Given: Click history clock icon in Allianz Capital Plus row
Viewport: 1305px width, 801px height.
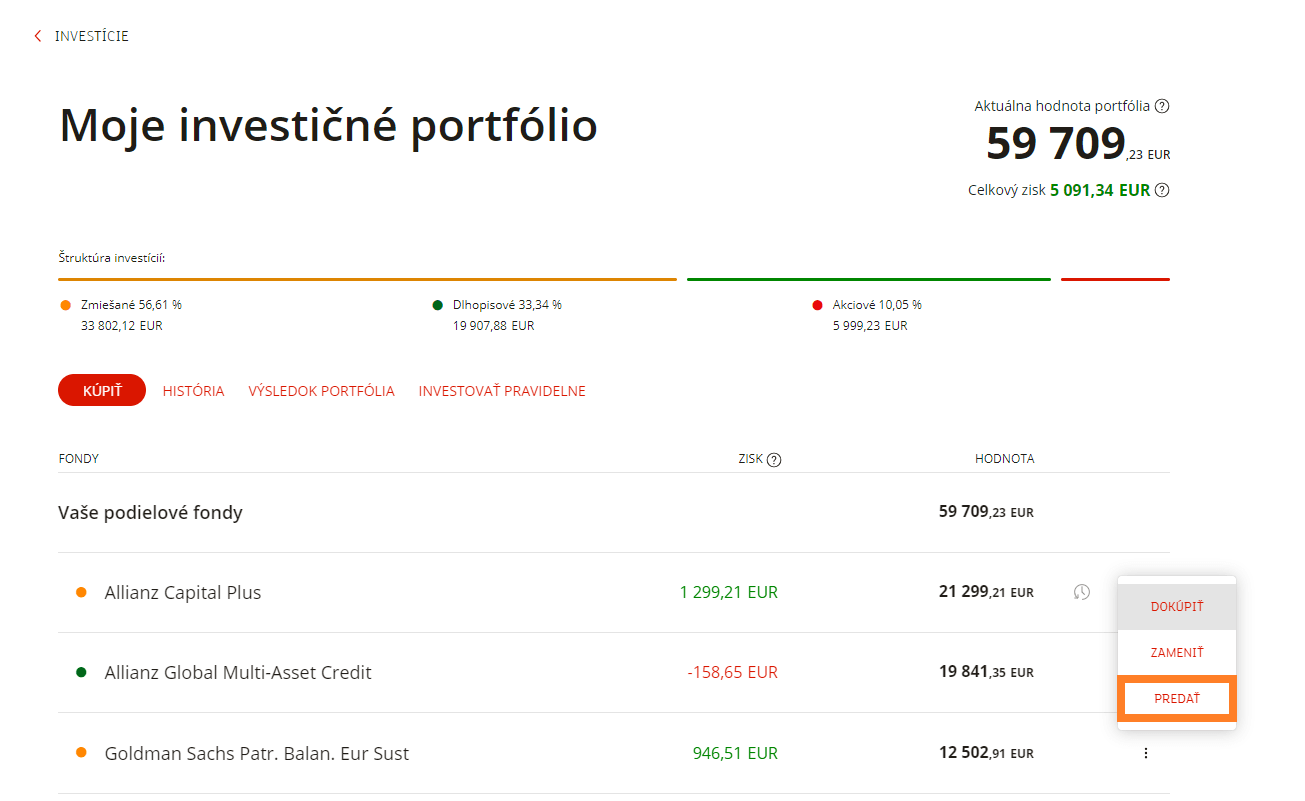Looking at the screenshot, I should click(1081, 592).
